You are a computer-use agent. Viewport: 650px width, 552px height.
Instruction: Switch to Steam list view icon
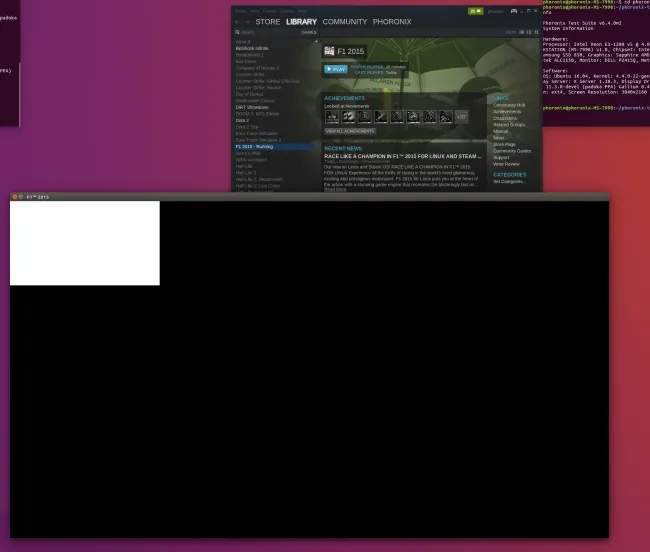[x=529, y=32]
